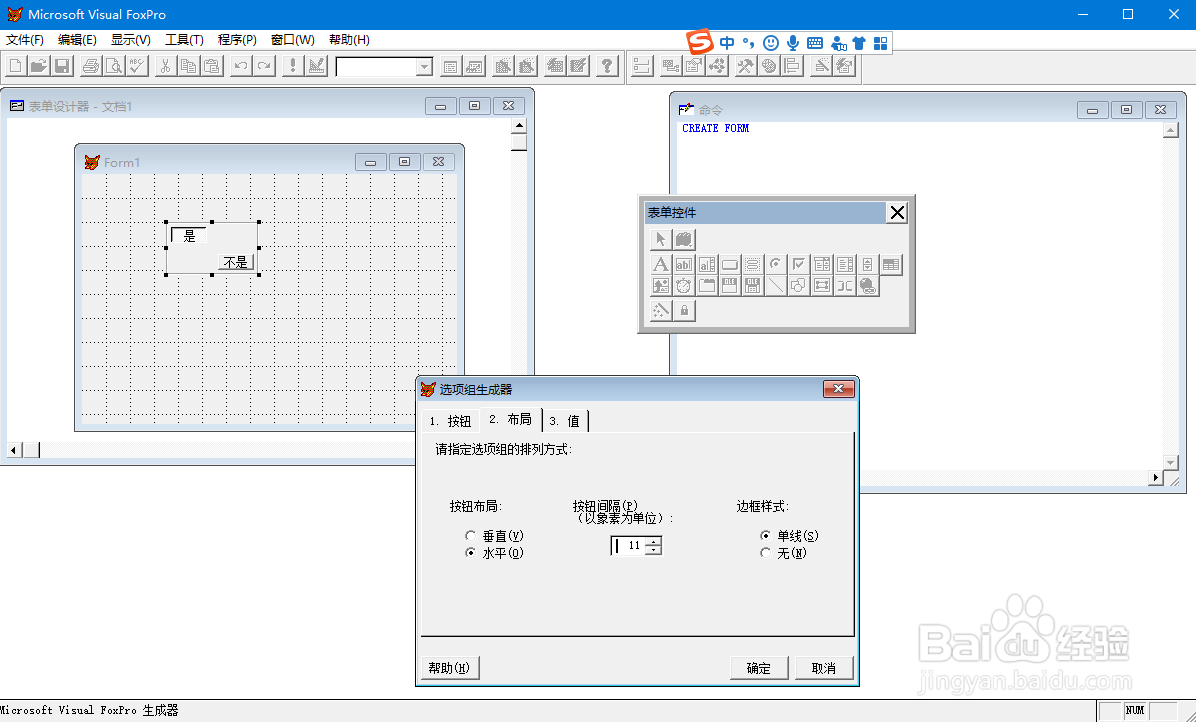Decrease button spacing with spinner down arrow
Viewport: 1196px width, 722px height.
[654, 550]
